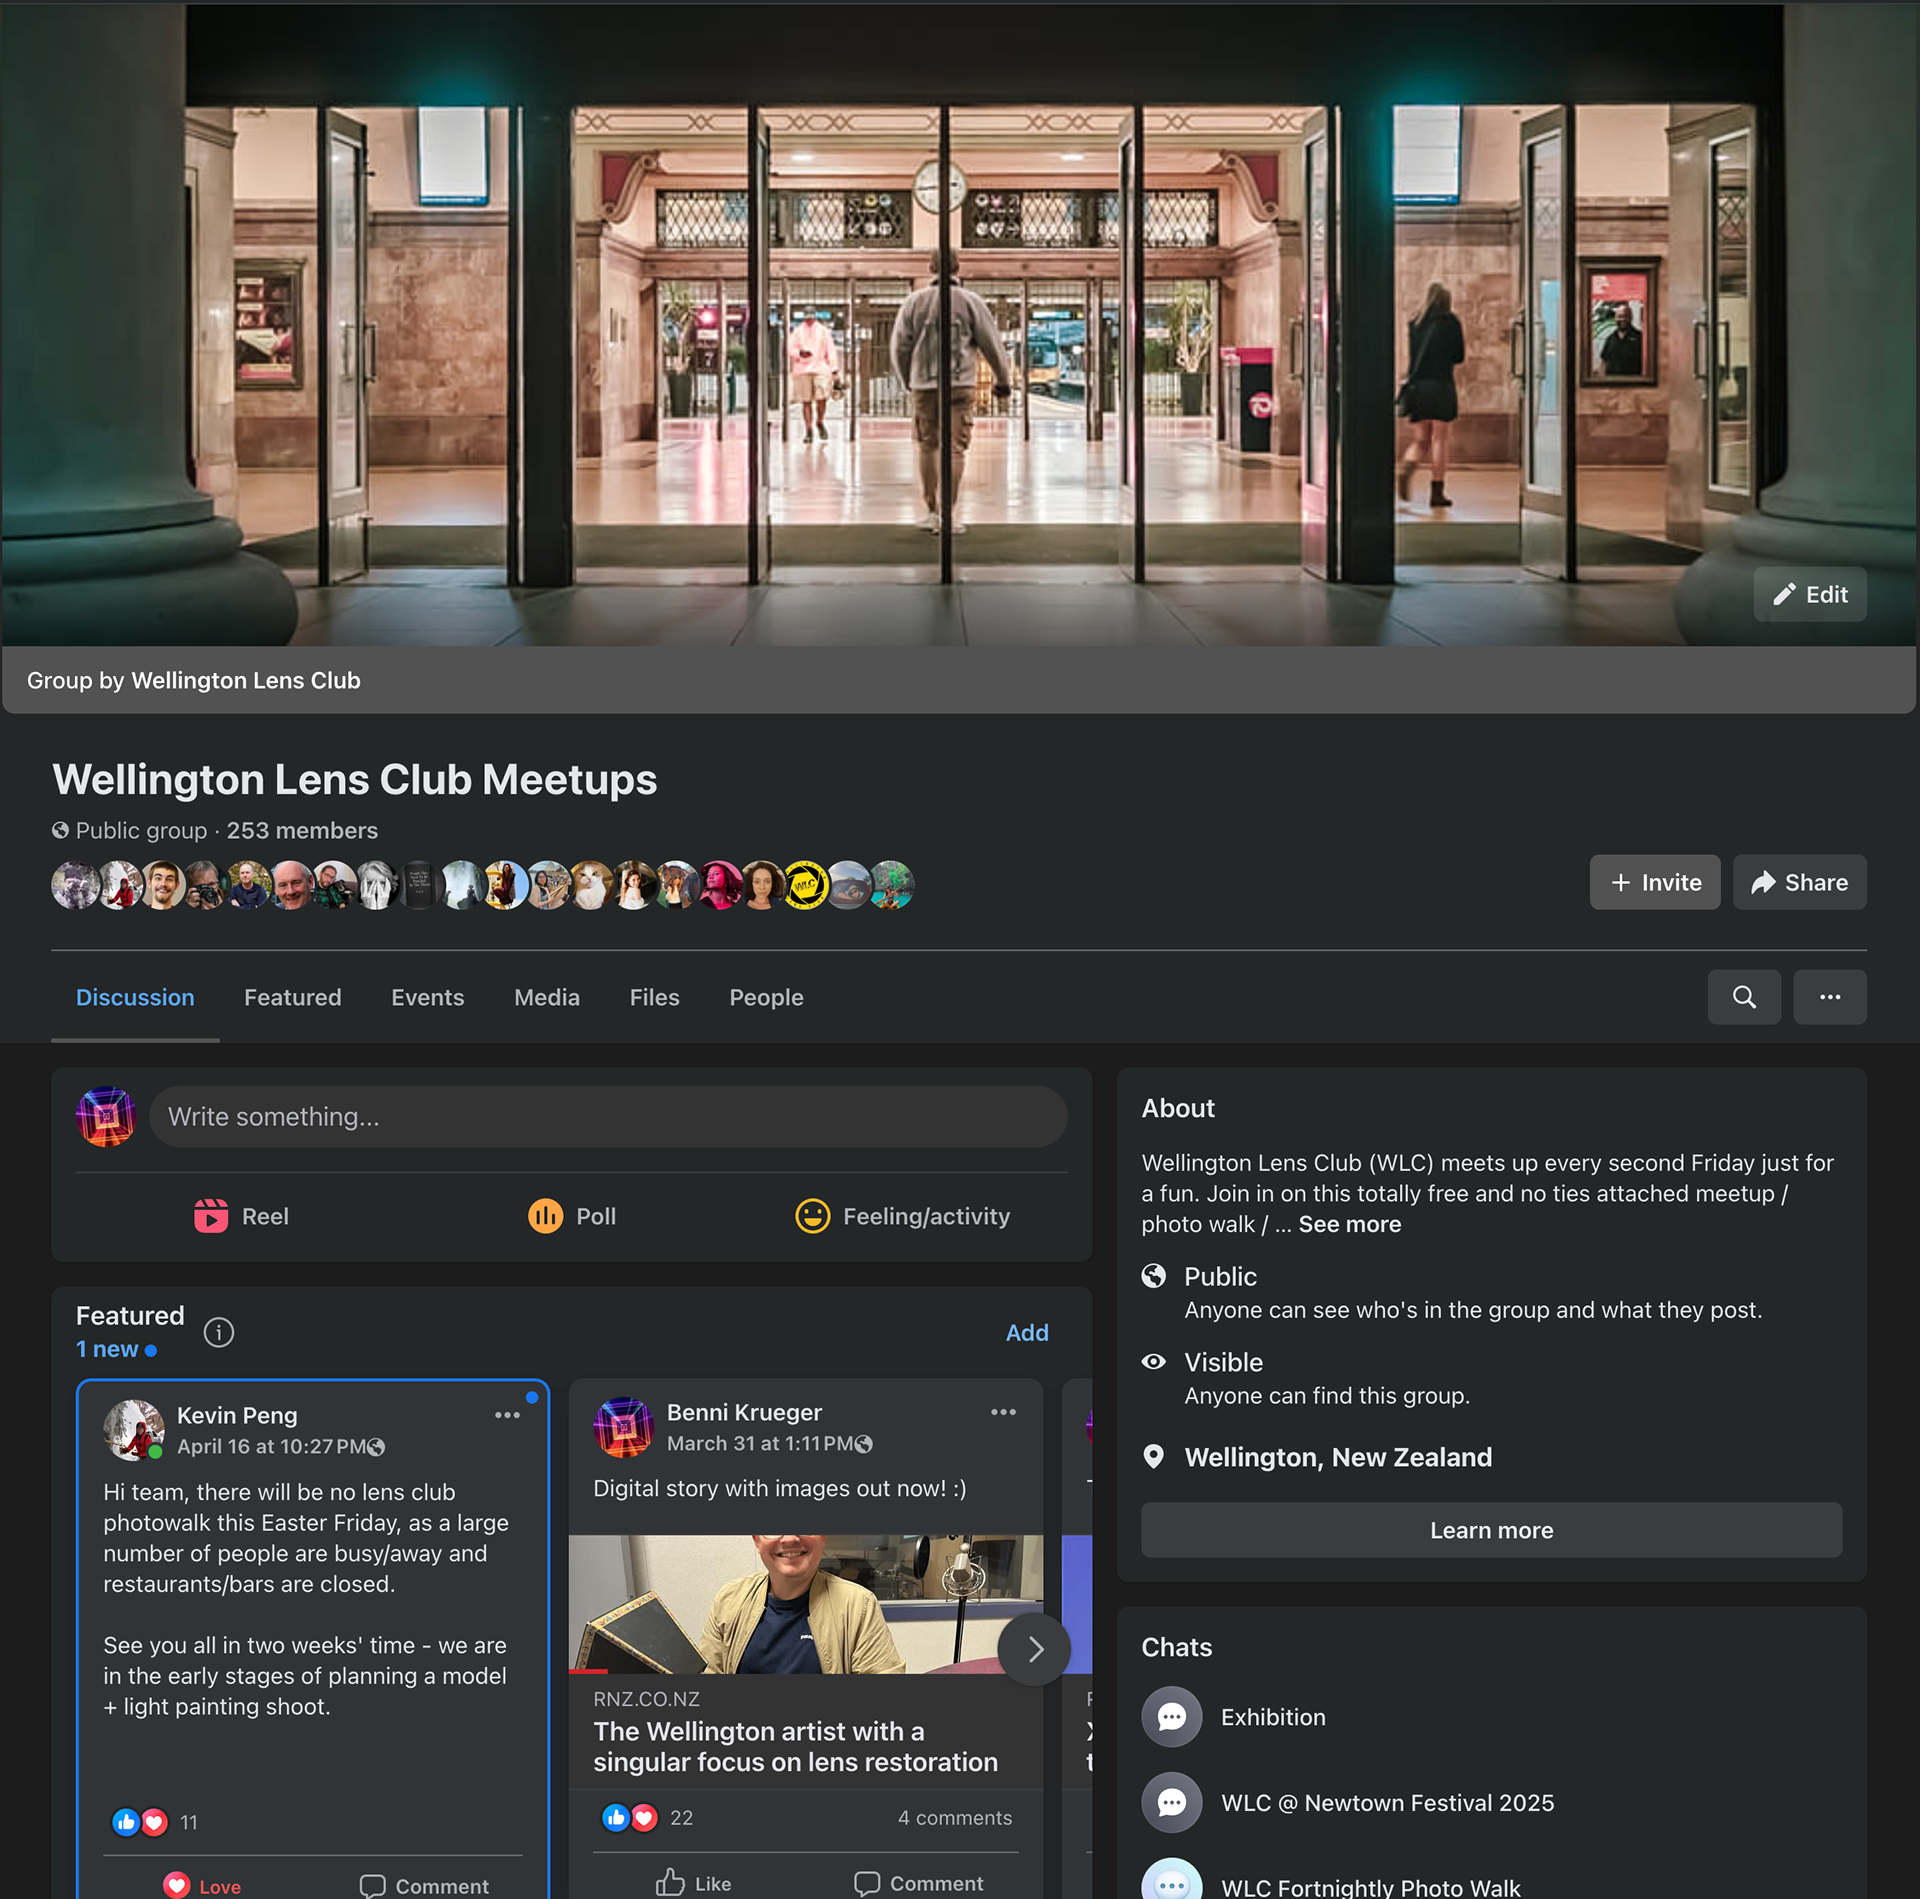Add a Feeling/activity post
Image resolution: width=1920 pixels, height=1899 pixels.
tap(902, 1216)
